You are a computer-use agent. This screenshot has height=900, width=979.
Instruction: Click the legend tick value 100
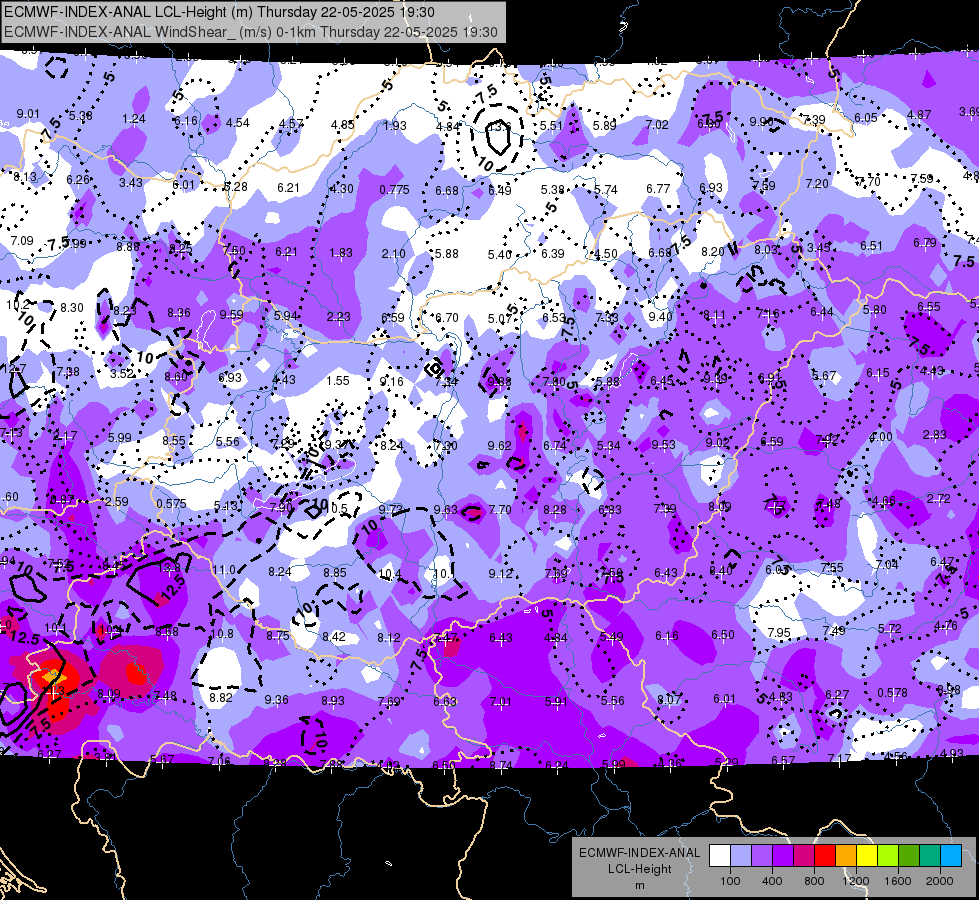coord(730,881)
